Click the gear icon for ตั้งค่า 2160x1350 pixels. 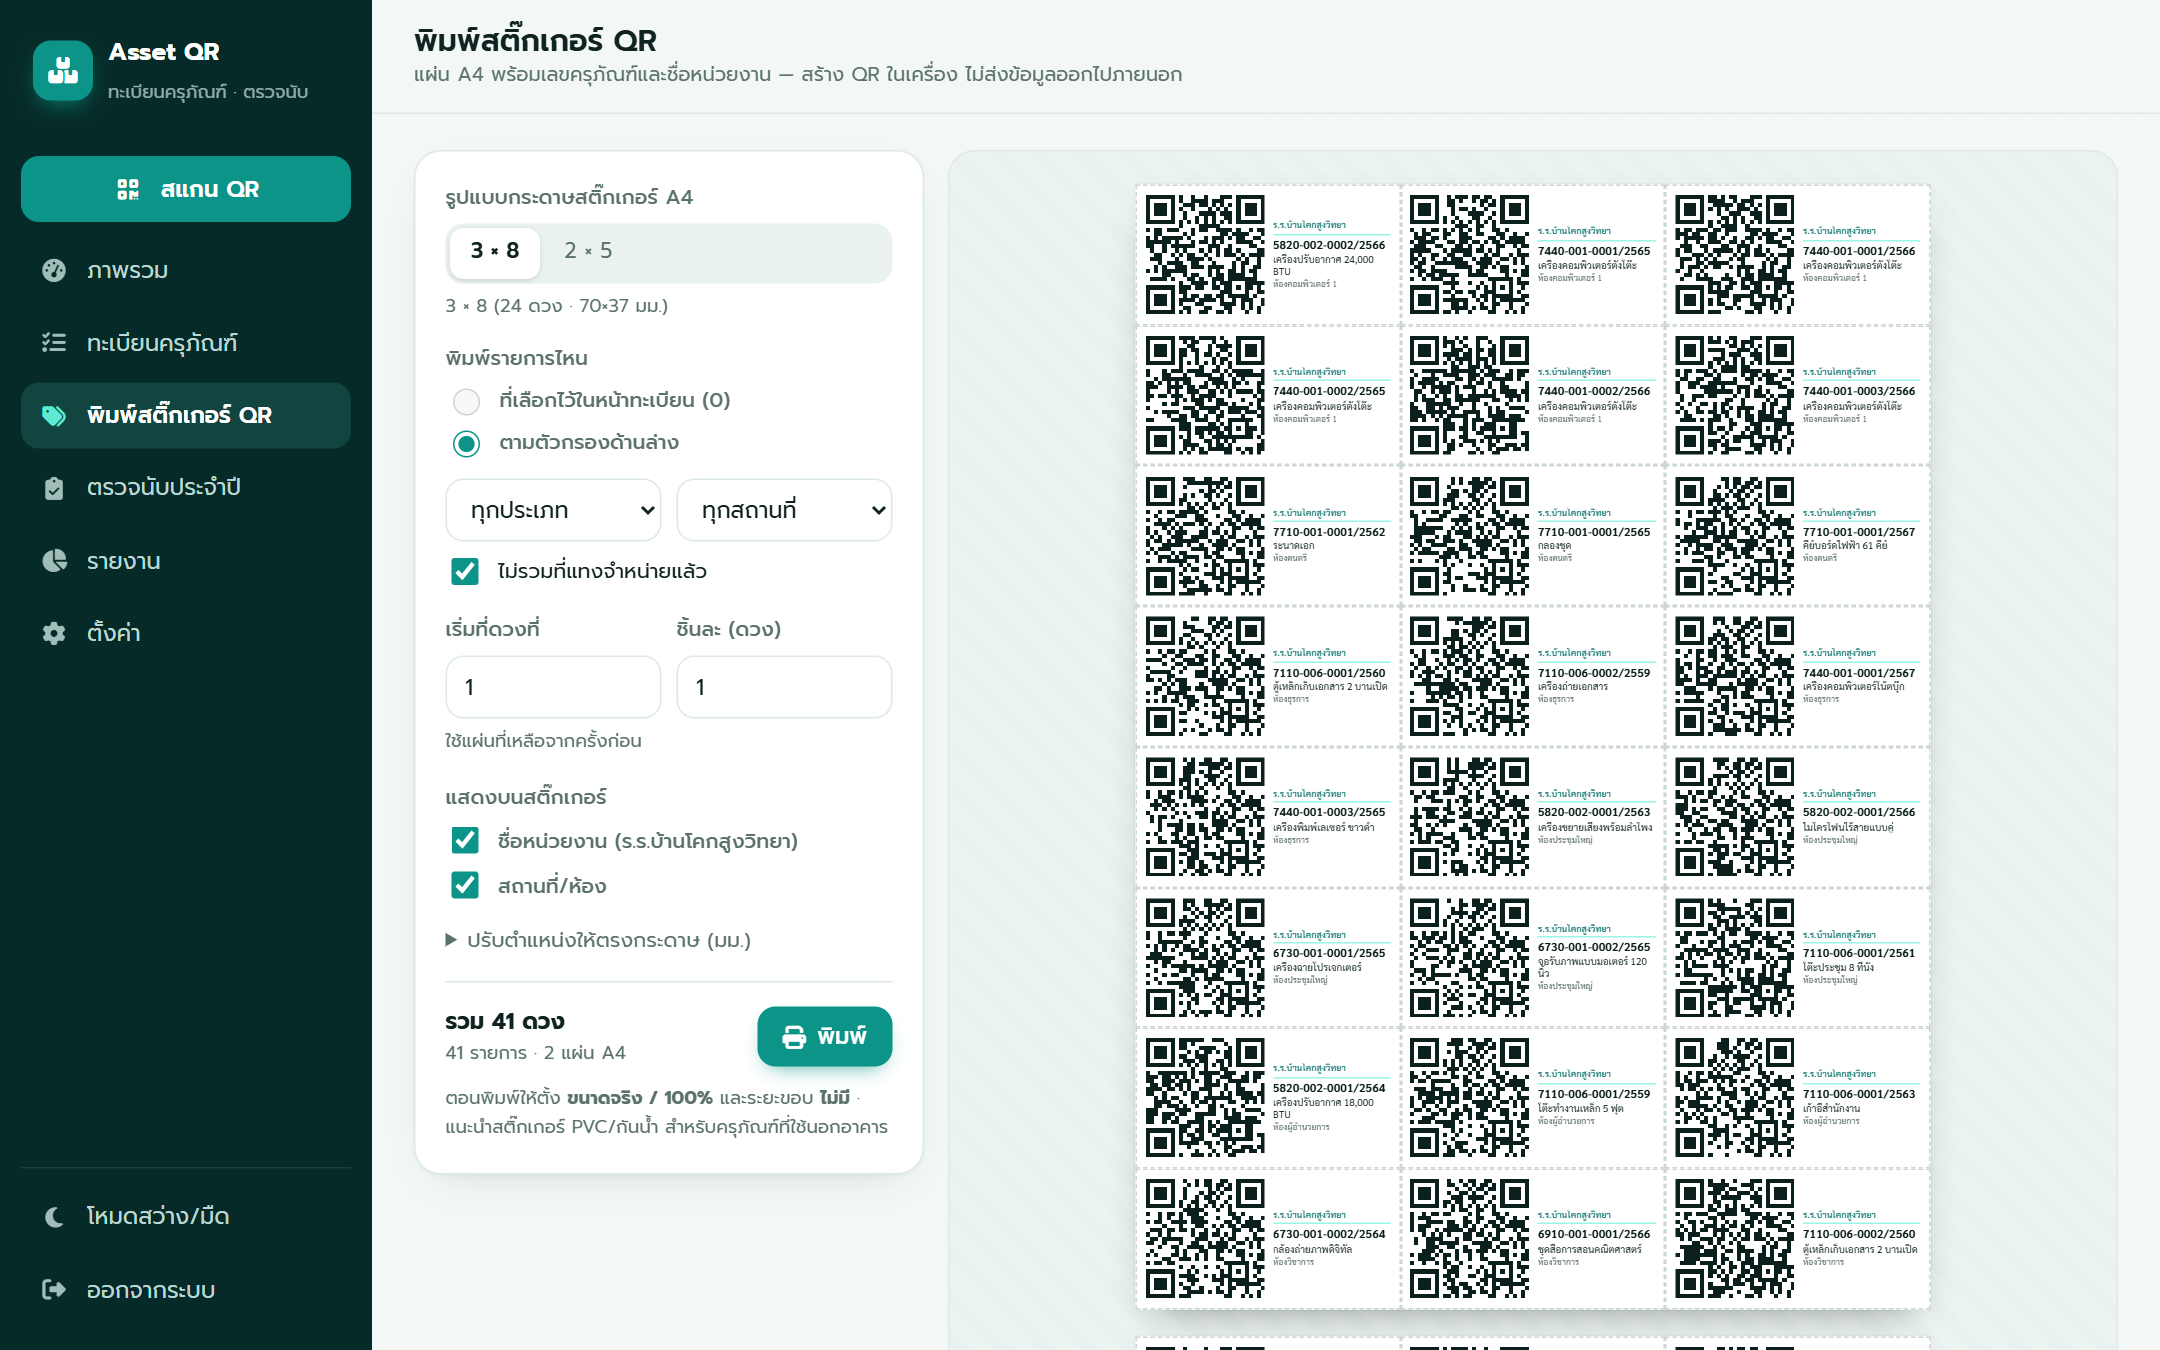point(54,633)
